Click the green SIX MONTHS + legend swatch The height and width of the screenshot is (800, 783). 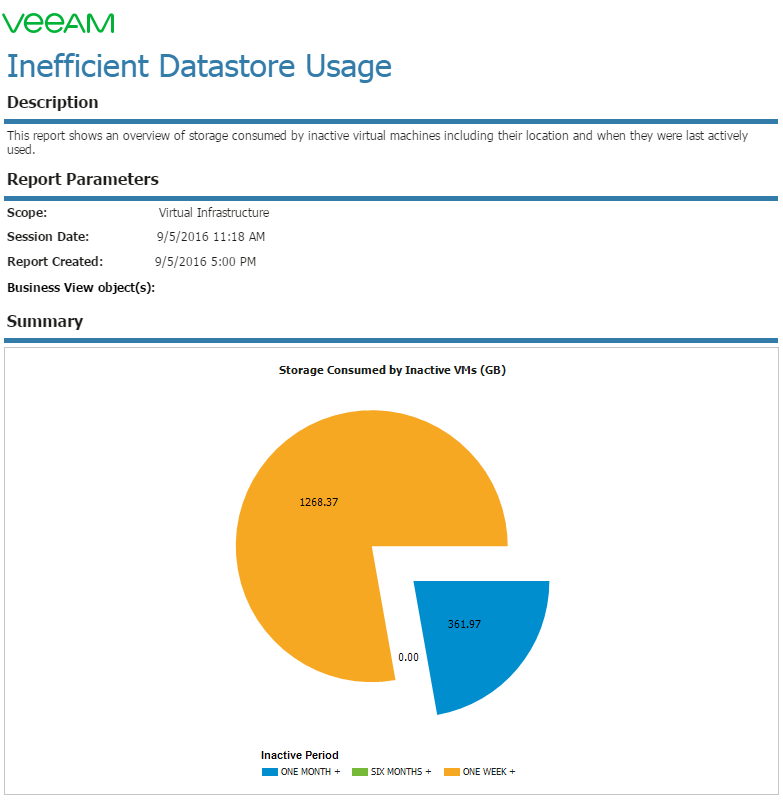360,772
